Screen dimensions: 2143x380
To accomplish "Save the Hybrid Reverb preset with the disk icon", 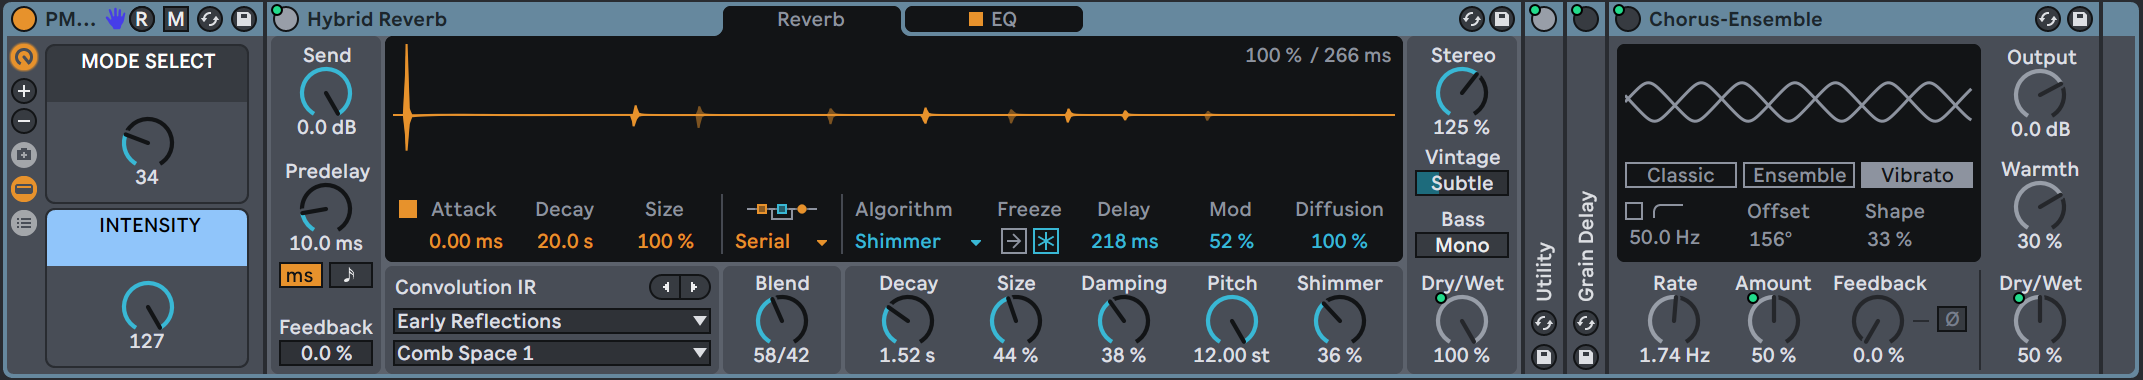I will (x=1502, y=19).
